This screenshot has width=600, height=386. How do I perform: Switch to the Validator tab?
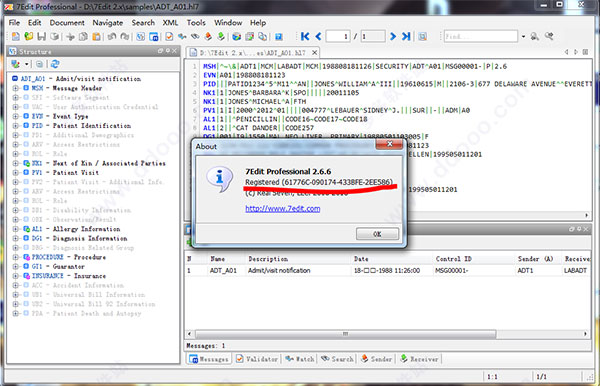257,359
